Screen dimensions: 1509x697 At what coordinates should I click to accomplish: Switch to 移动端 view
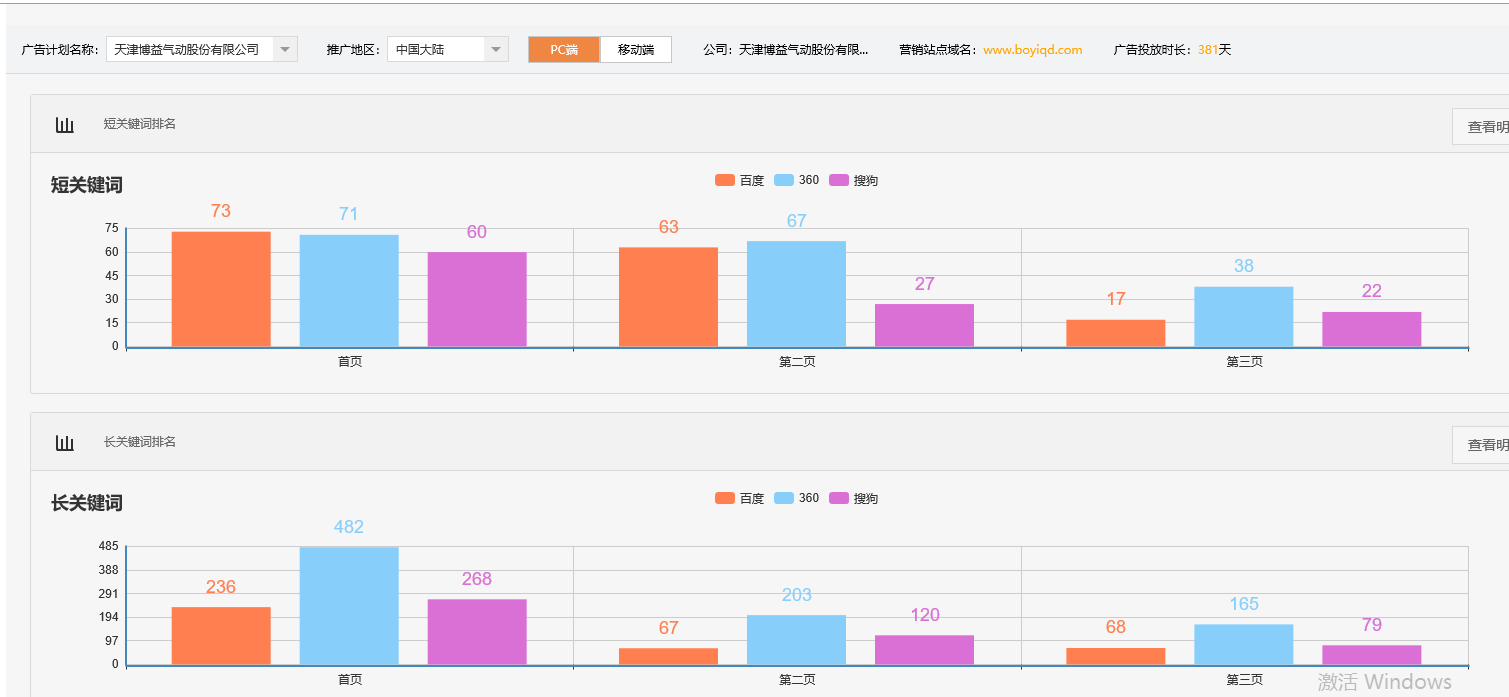click(x=634, y=49)
